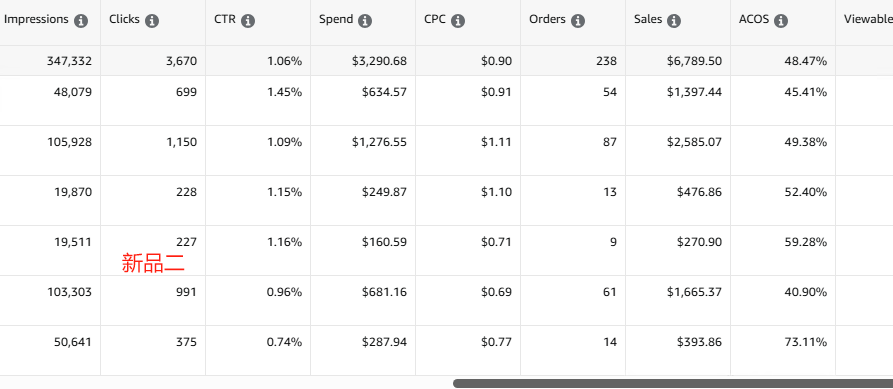The height and width of the screenshot is (389, 893).
Task: Select clicks cell 1,150
Action: click(x=182, y=142)
